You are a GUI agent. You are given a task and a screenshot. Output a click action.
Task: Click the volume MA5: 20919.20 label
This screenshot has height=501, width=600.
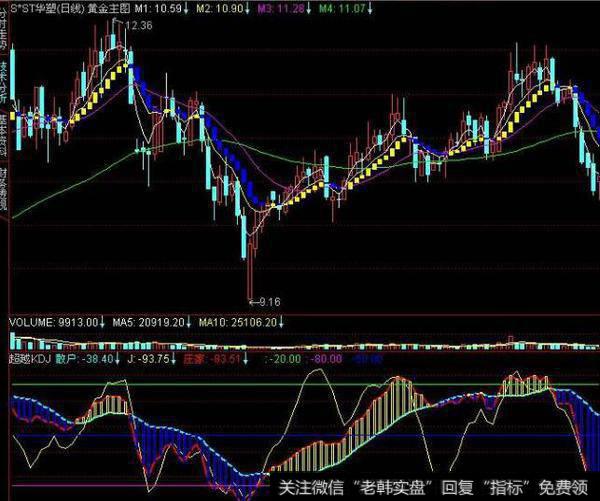coord(151,322)
